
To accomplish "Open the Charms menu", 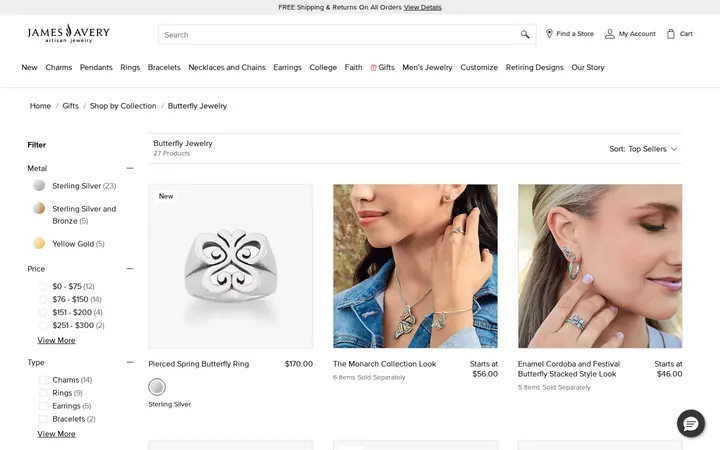I will point(59,67).
